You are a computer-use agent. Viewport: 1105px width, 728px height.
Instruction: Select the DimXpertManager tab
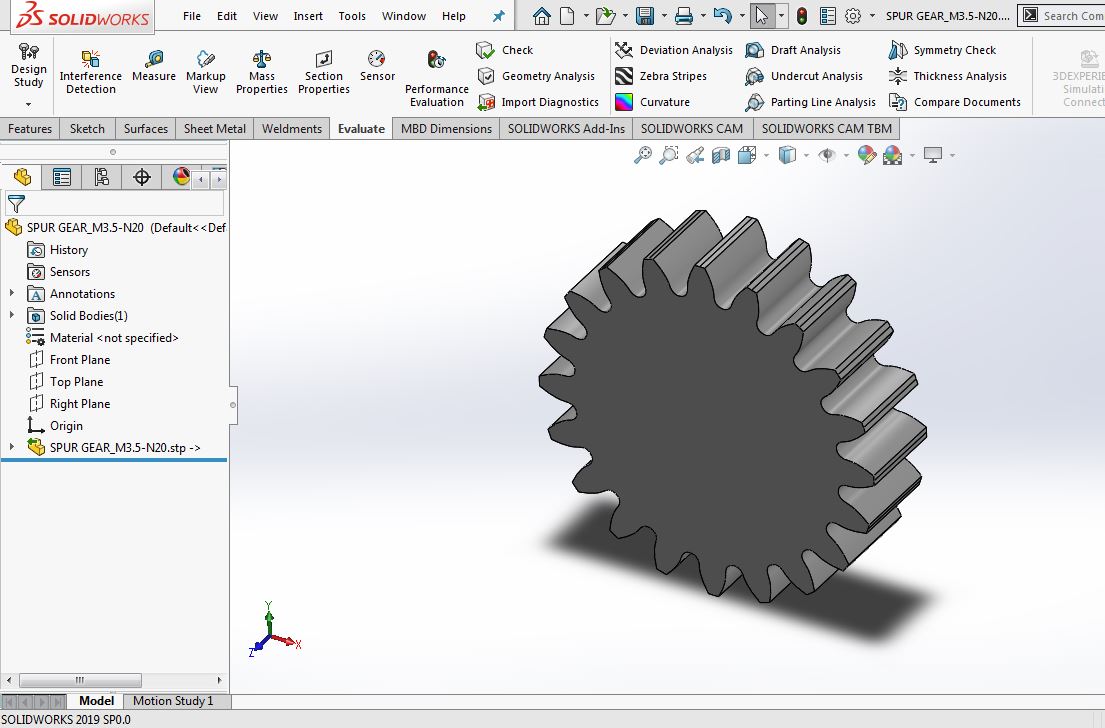[142, 177]
